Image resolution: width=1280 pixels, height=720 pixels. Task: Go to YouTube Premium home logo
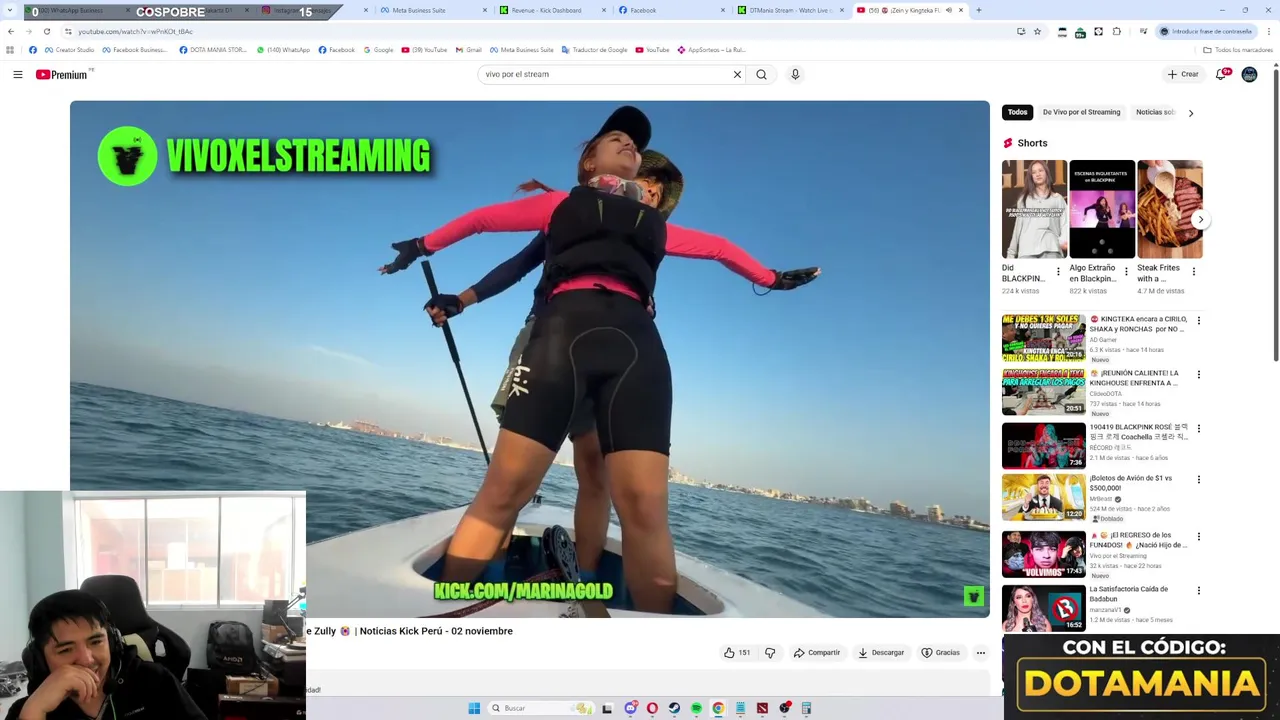(64, 74)
